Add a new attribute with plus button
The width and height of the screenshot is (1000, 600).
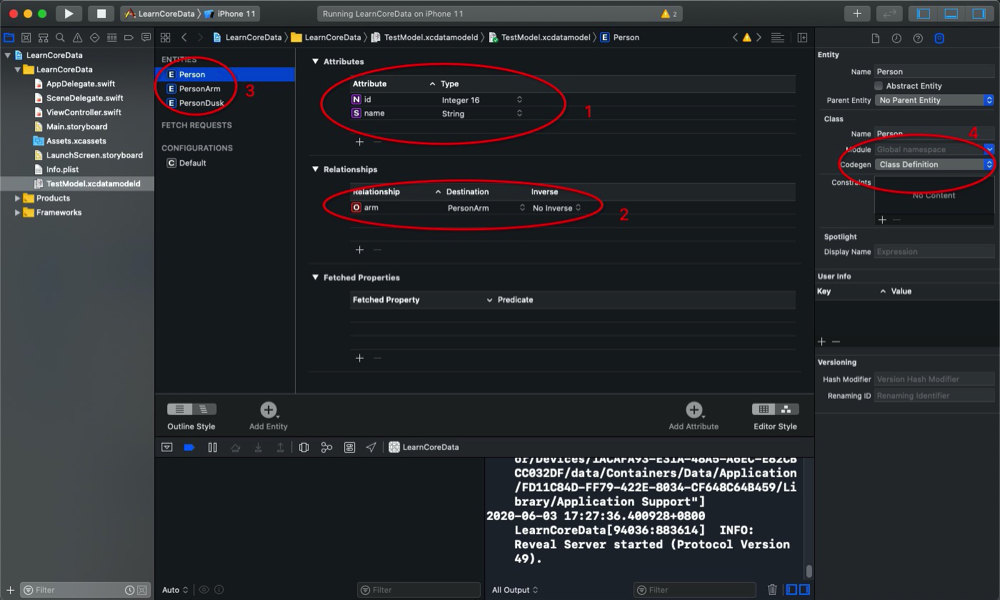[360, 142]
